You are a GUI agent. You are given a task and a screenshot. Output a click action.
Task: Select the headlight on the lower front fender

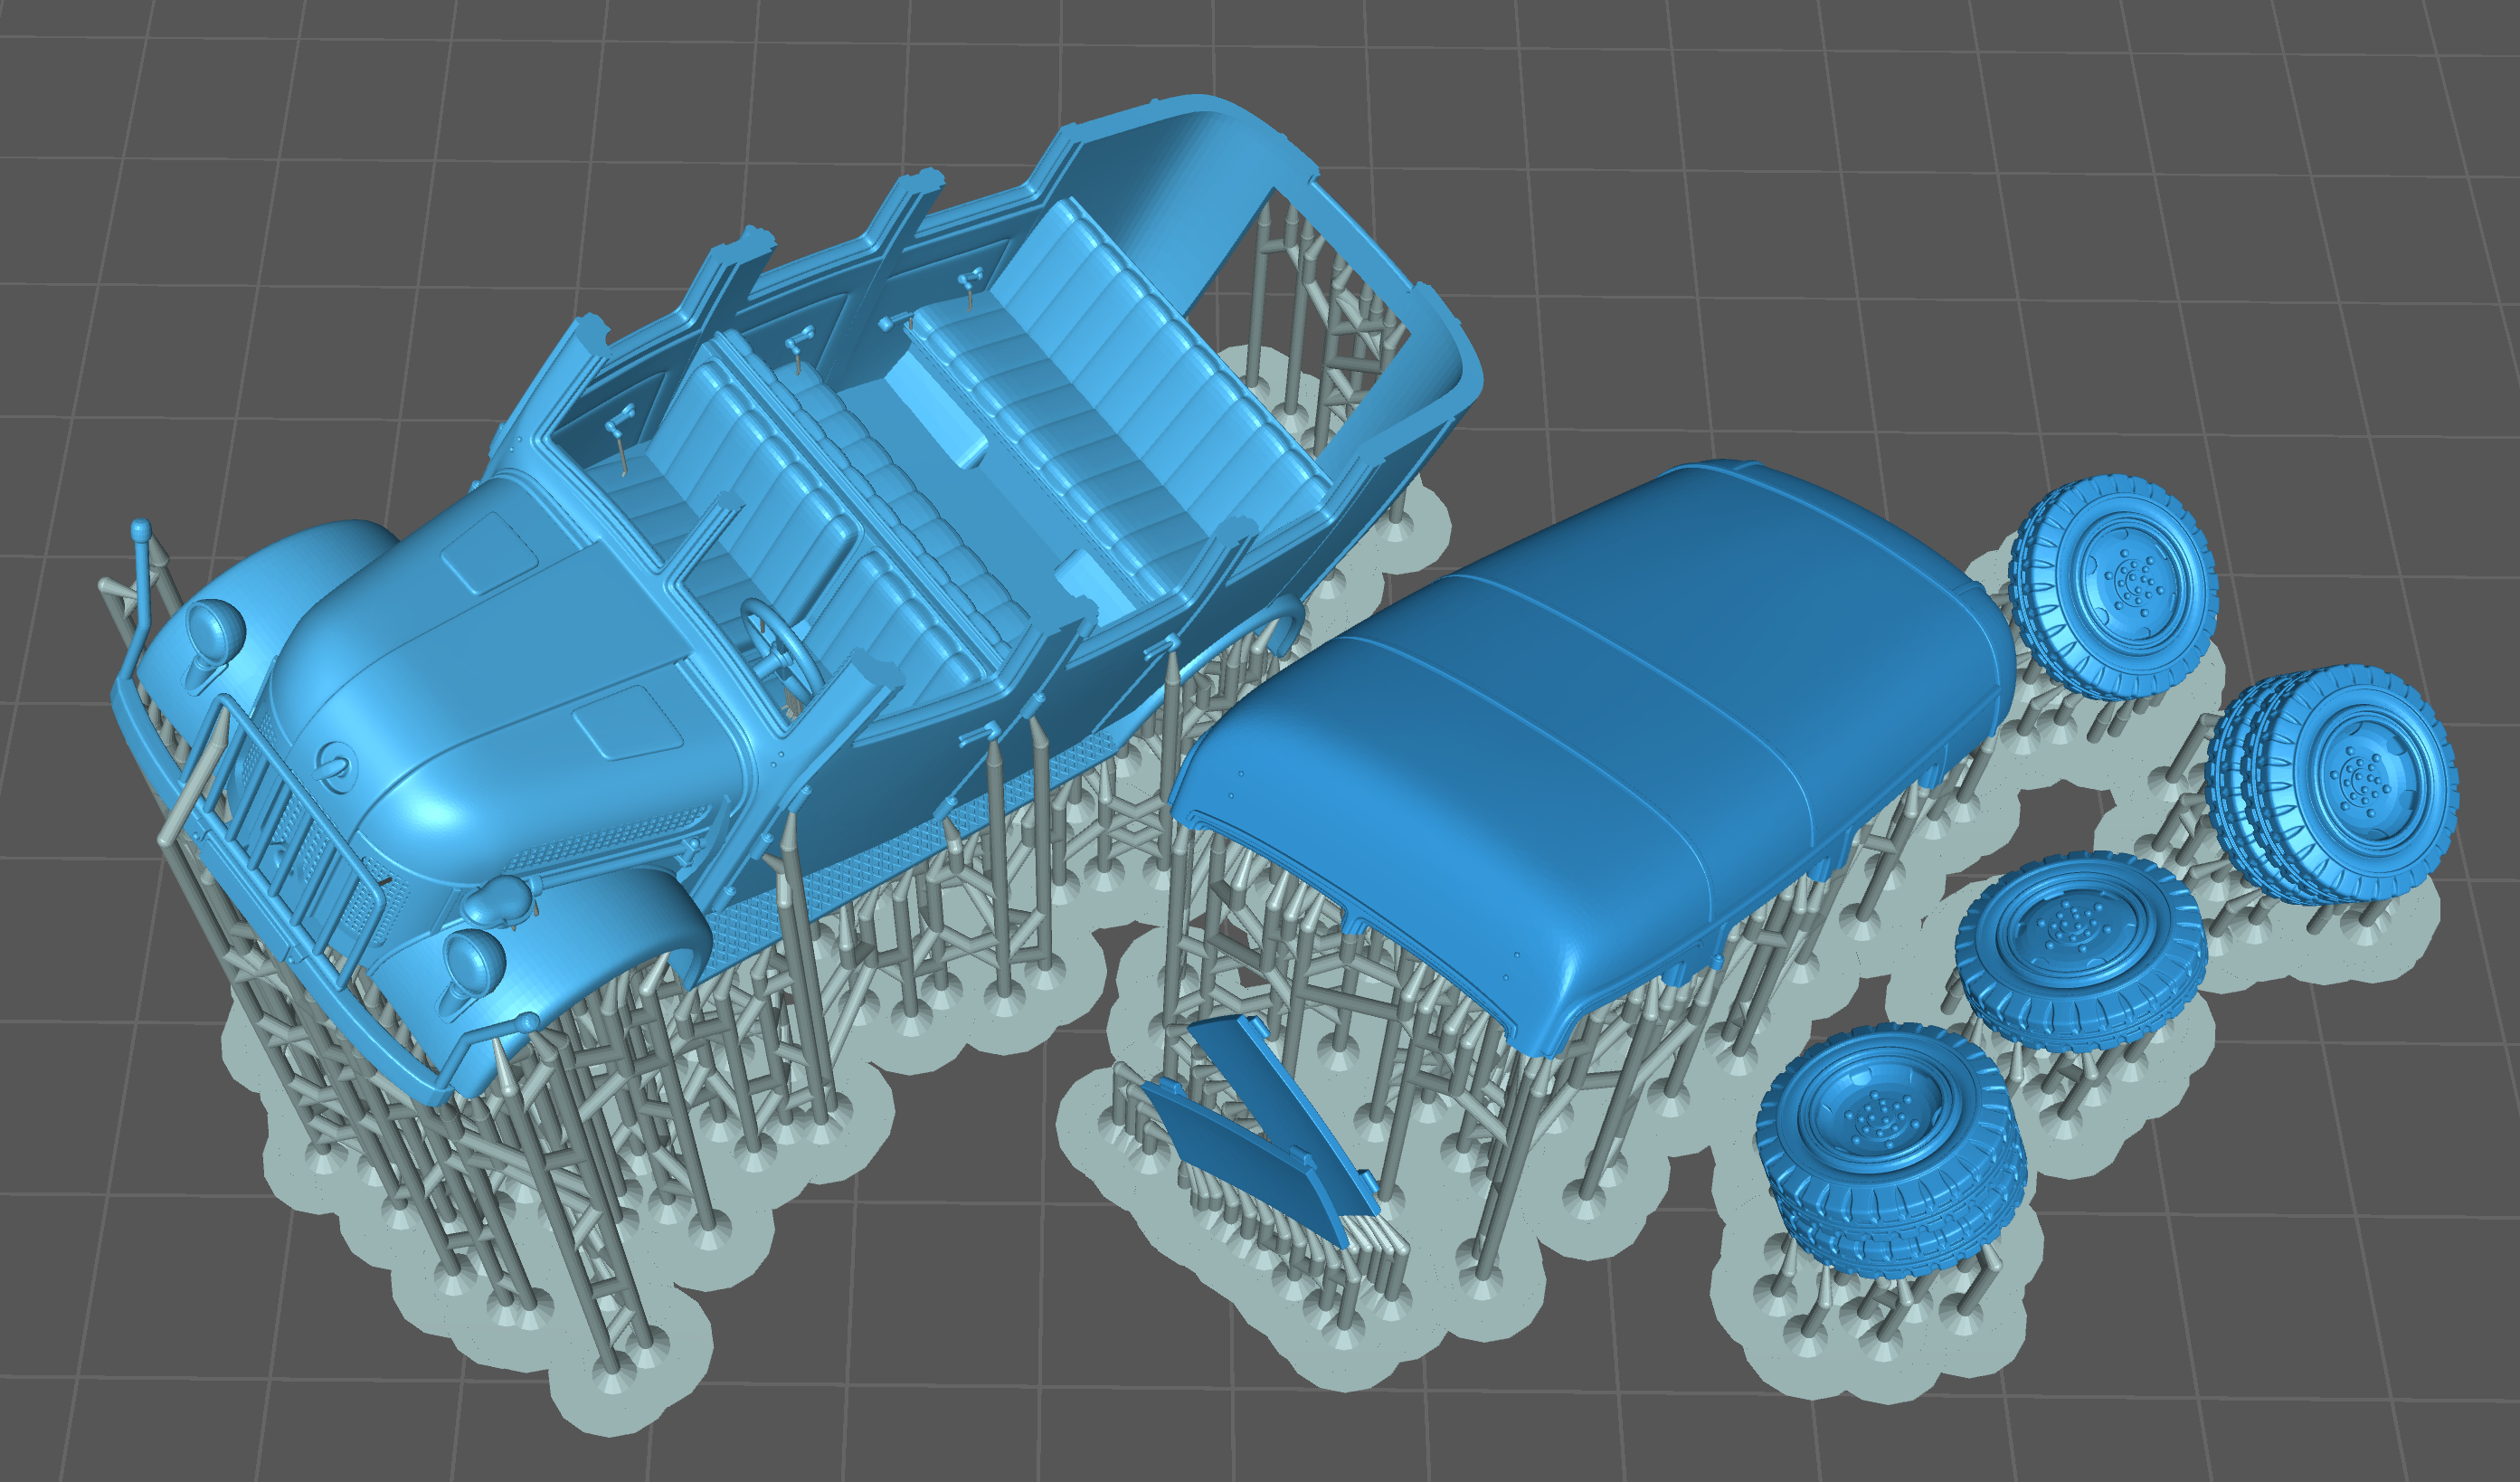(x=475, y=962)
